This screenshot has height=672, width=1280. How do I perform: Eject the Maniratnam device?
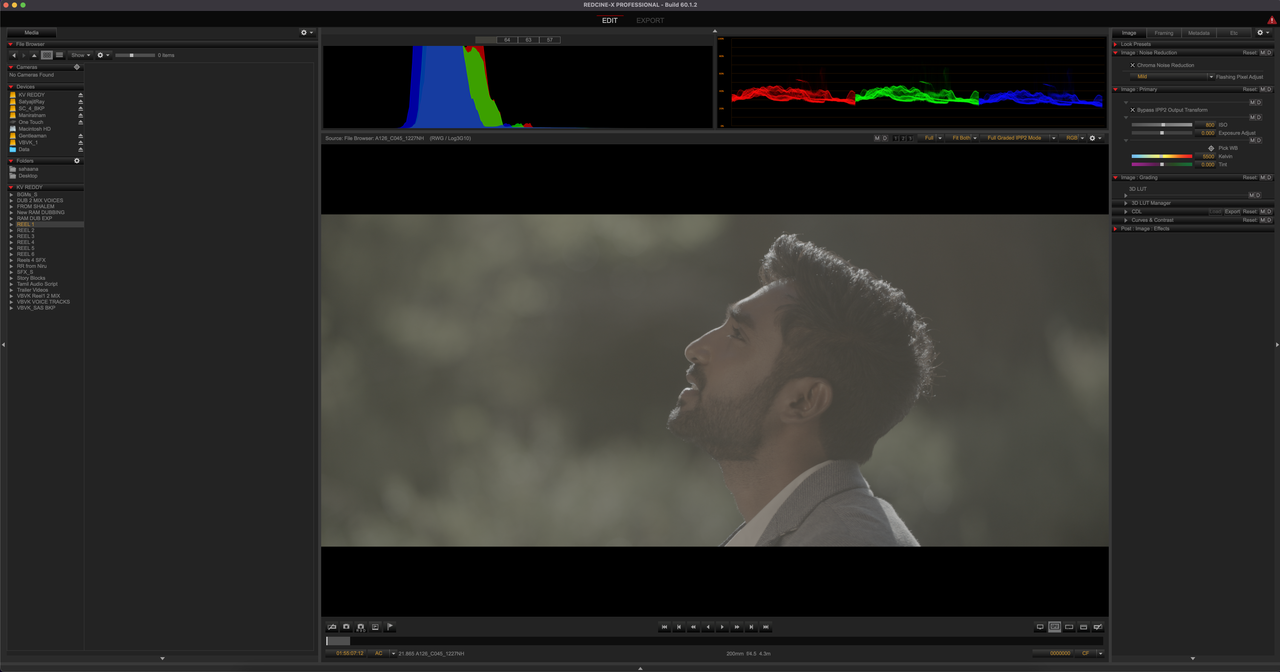pyautogui.click(x=80, y=115)
